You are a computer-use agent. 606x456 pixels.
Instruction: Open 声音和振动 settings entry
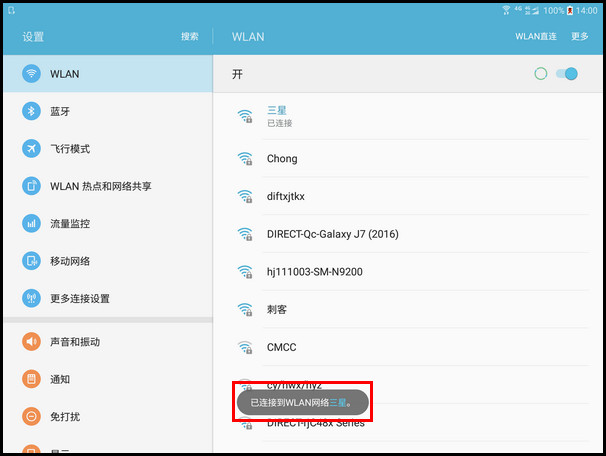coord(108,342)
